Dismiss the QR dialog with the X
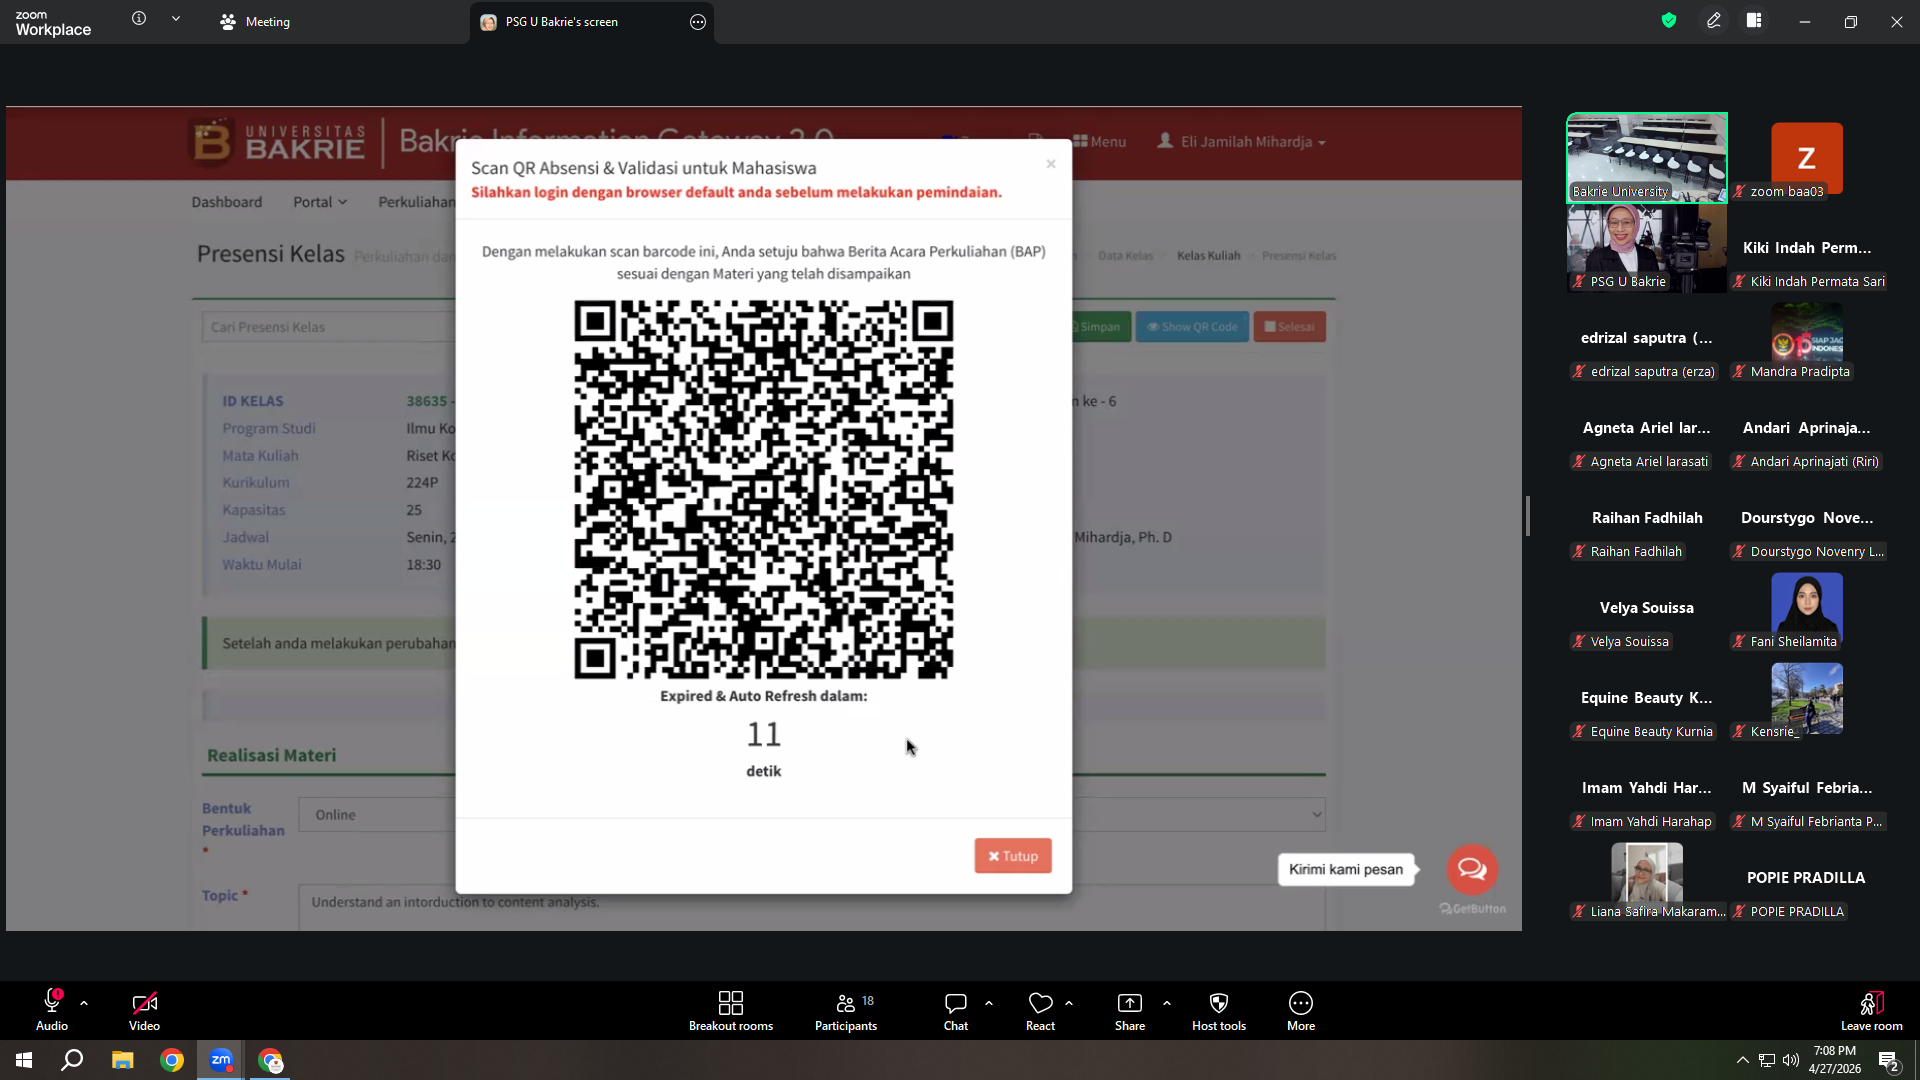Viewport: 1920px width, 1080px height. click(1051, 164)
